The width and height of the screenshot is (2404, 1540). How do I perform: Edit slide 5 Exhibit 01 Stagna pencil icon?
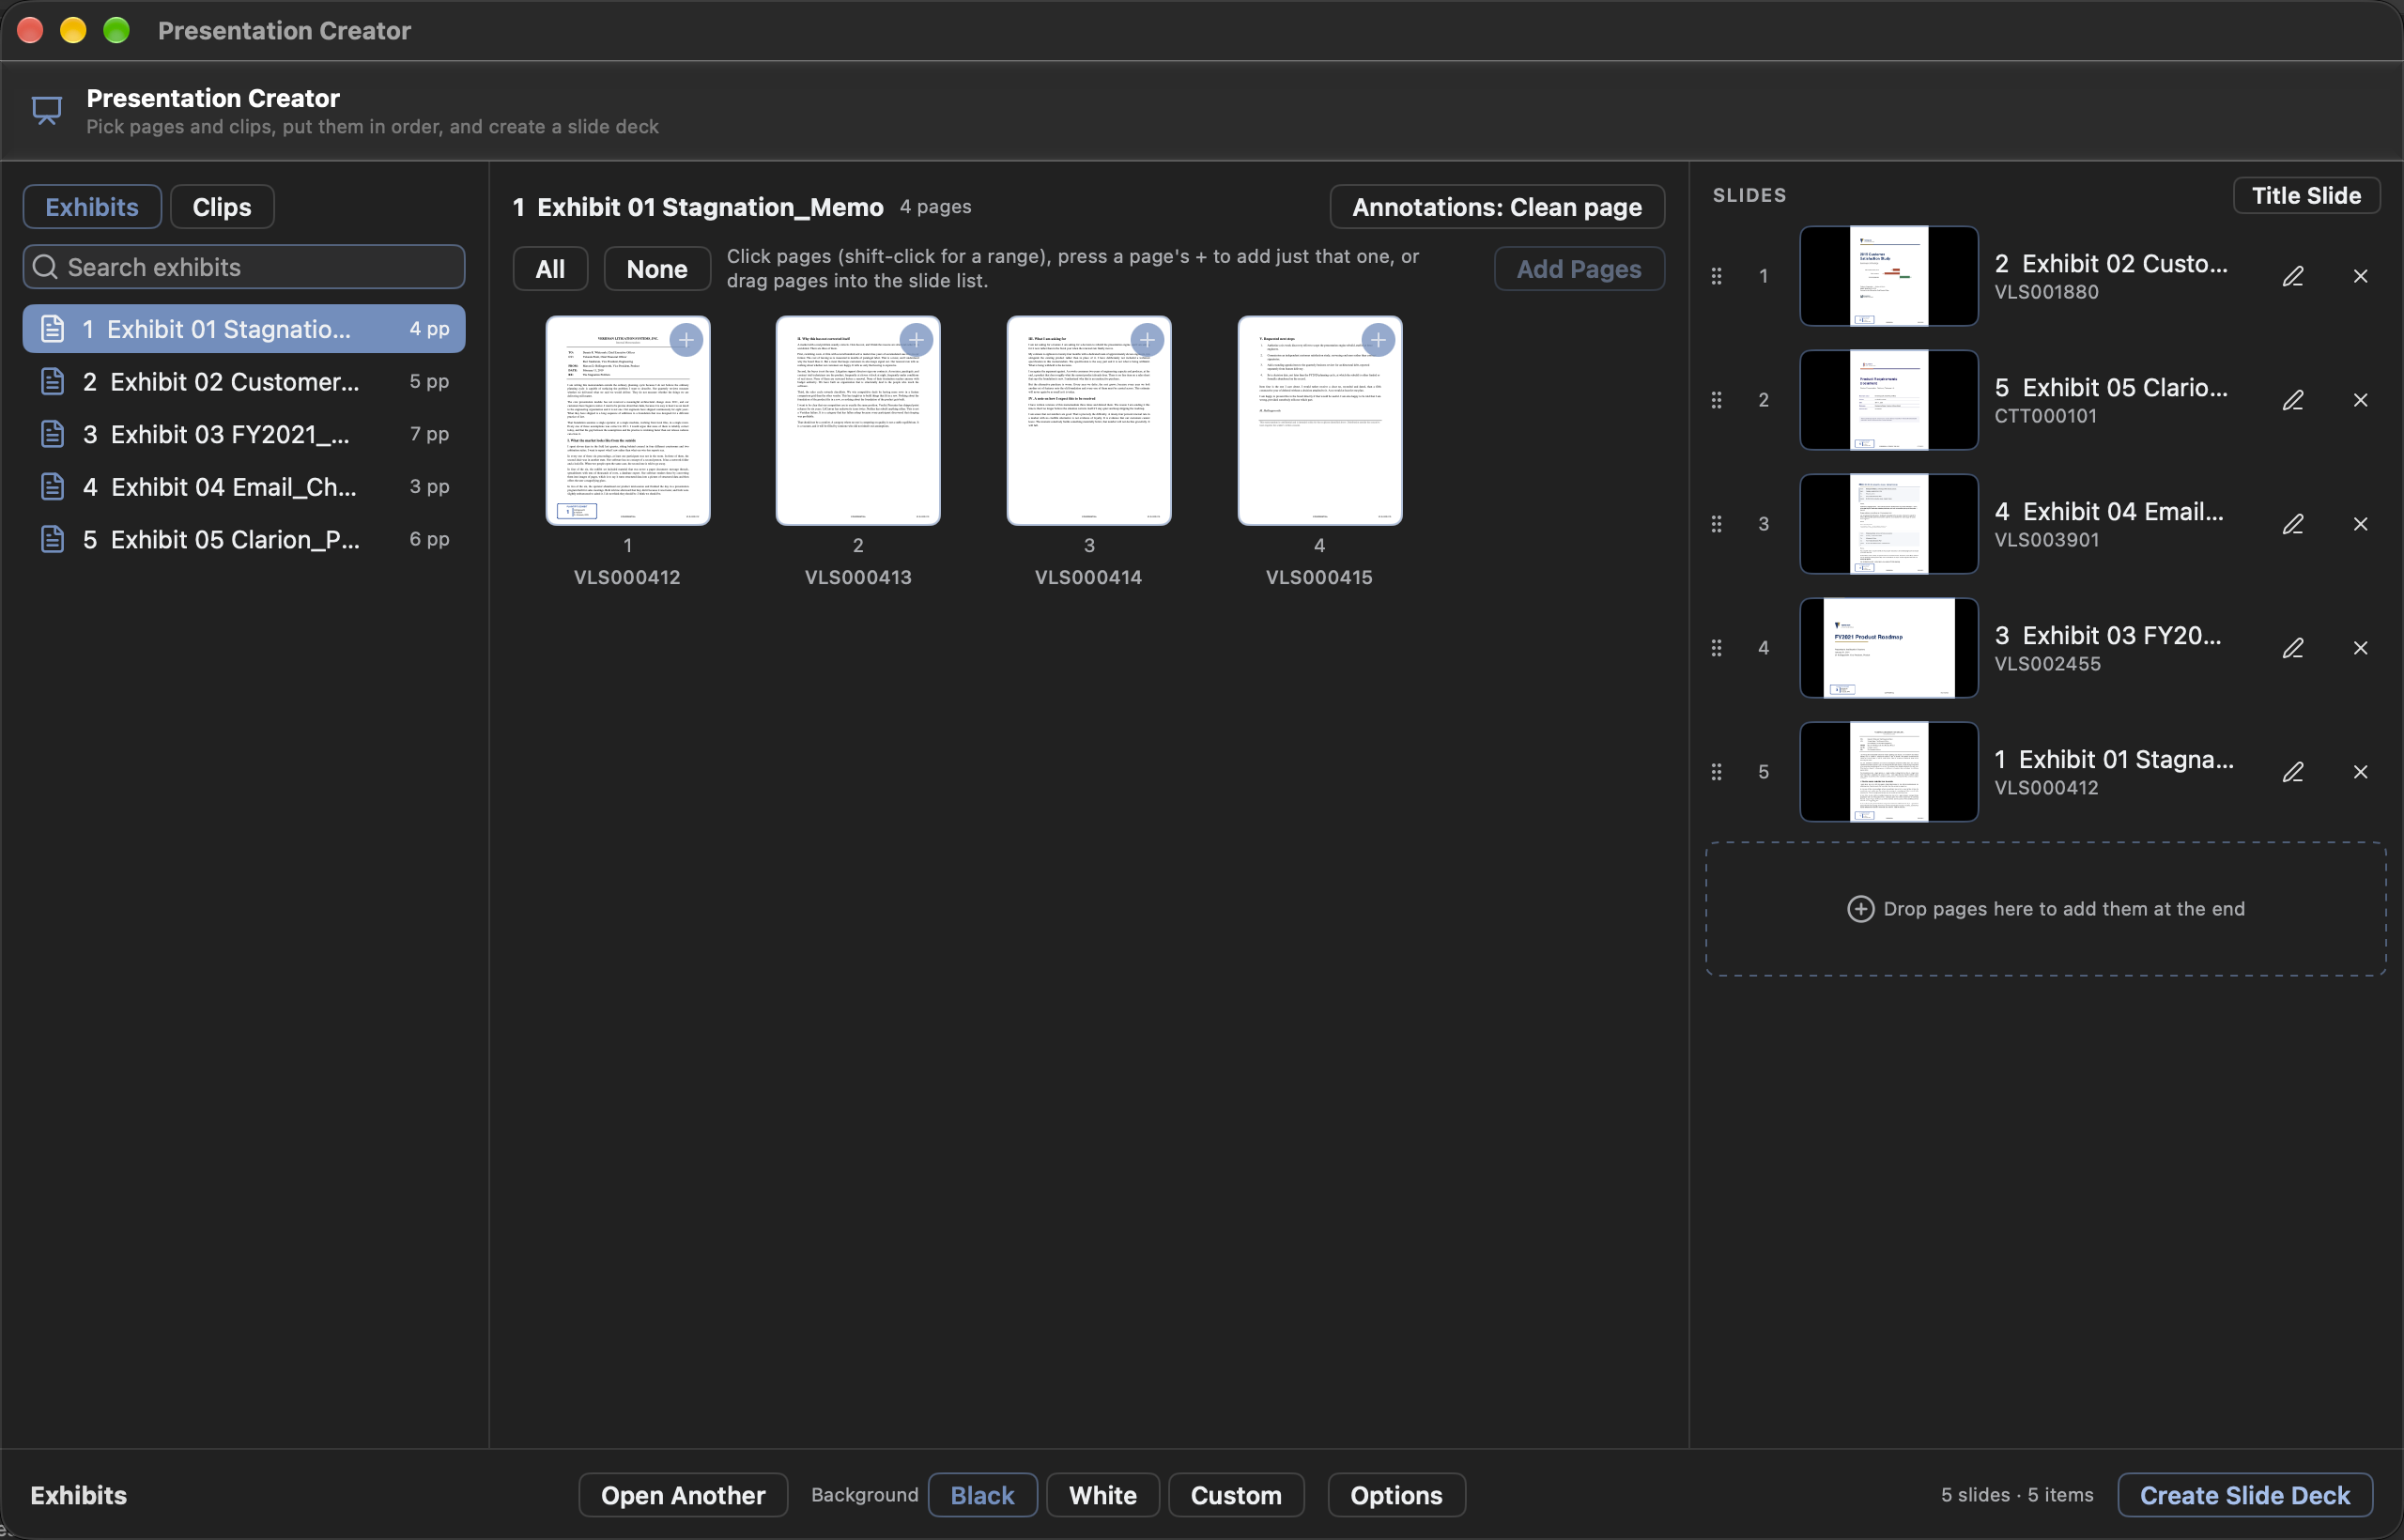click(2293, 772)
